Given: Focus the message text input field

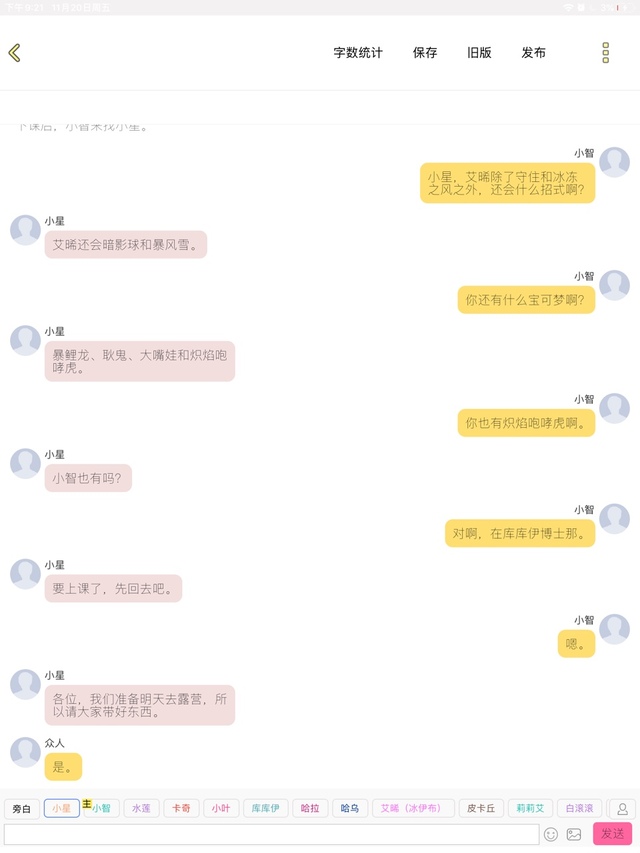Looking at the screenshot, I should [x=272, y=834].
